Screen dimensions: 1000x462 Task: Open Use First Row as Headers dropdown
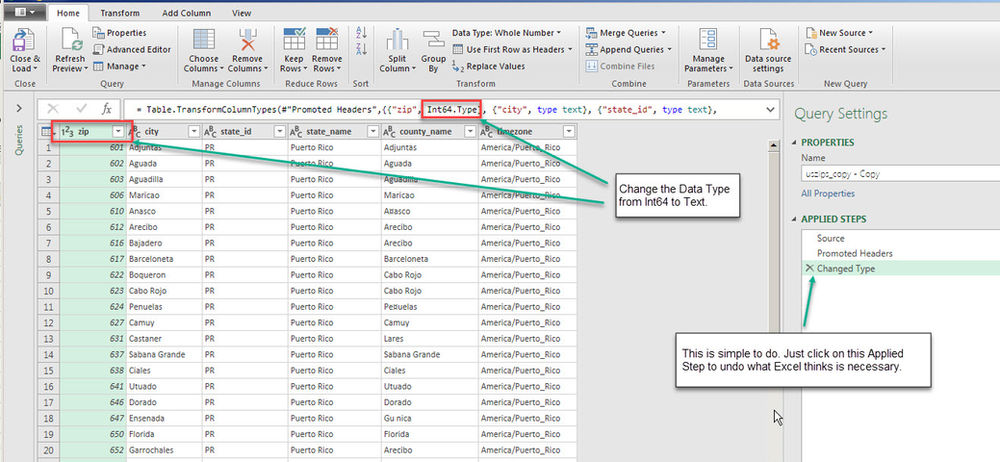[x=512, y=49]
